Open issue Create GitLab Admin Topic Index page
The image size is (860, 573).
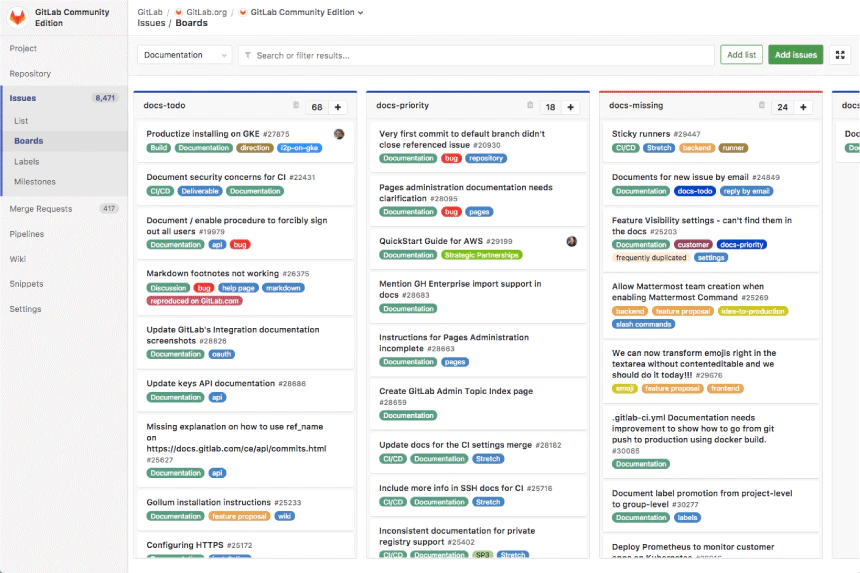(456, 391)
